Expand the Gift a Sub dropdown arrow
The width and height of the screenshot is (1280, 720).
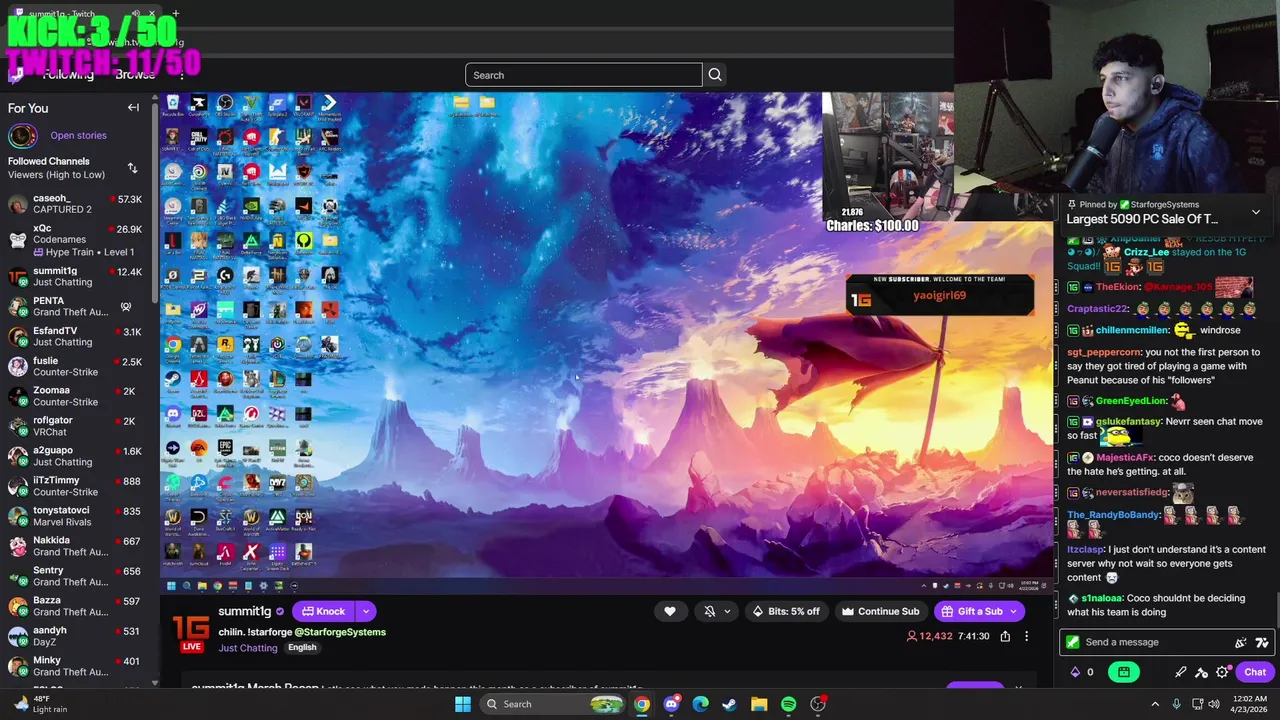pos(1014,611)
